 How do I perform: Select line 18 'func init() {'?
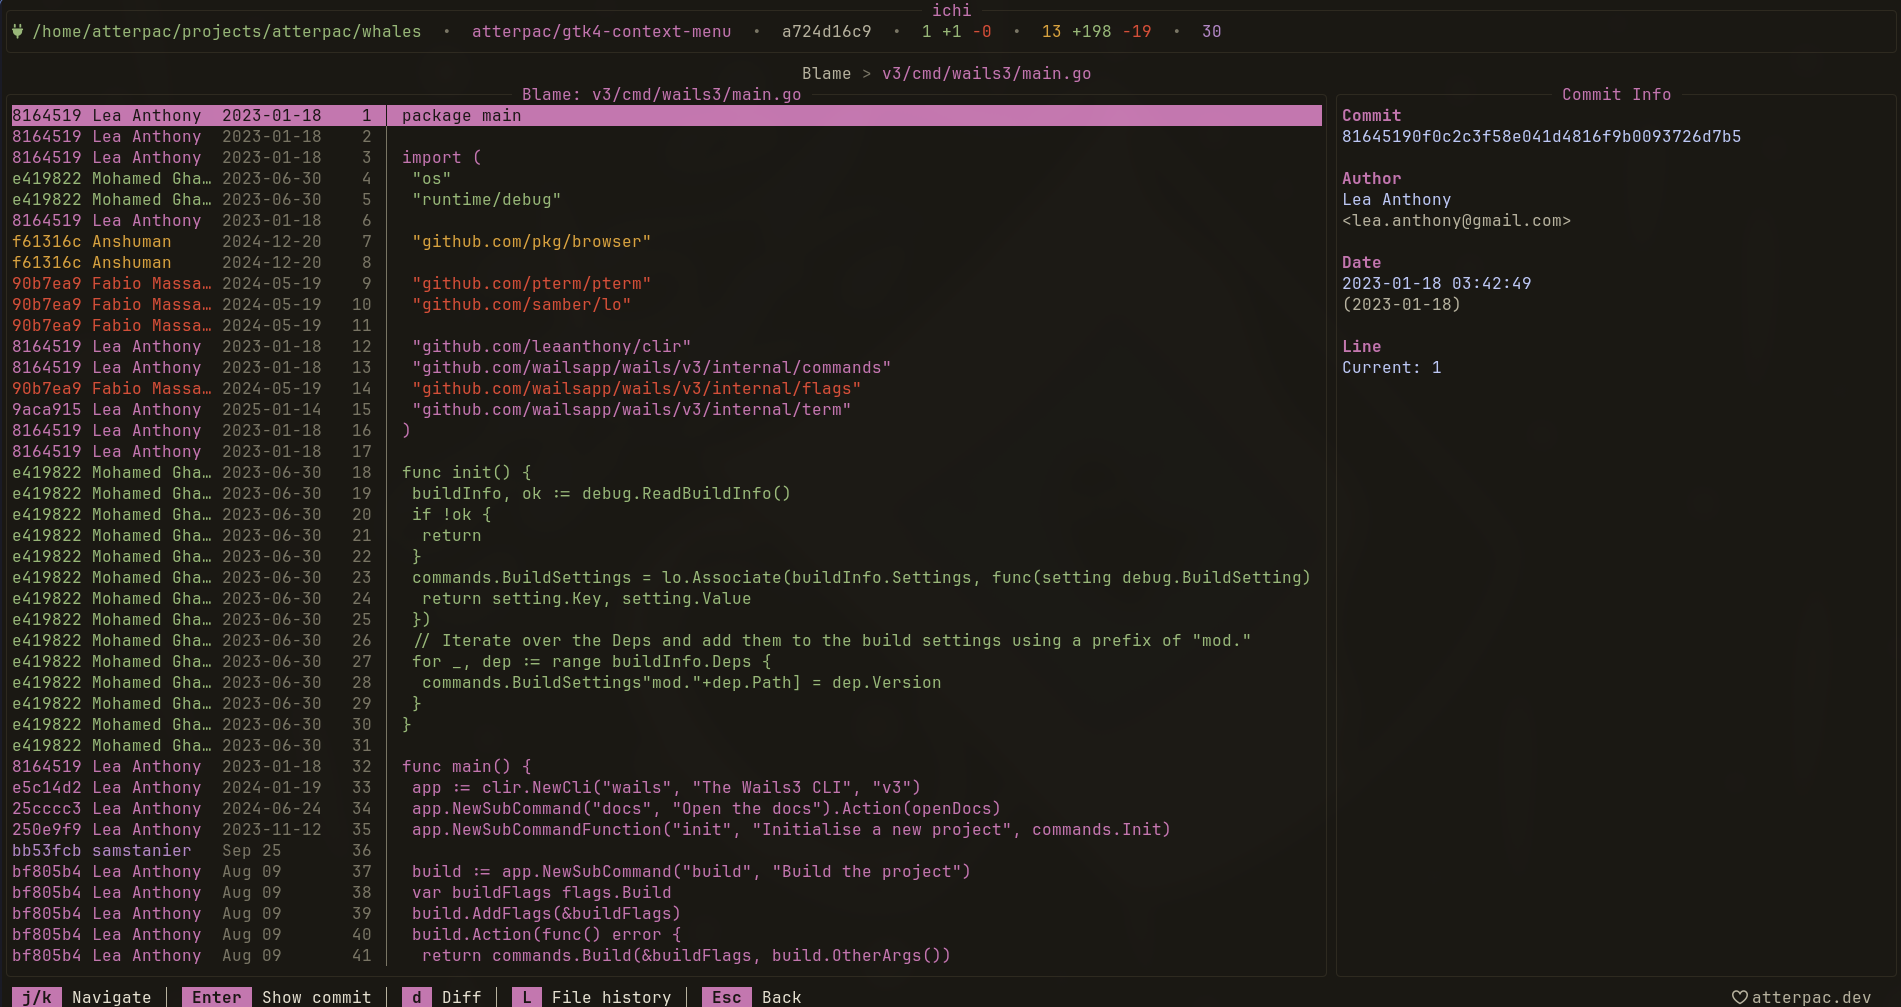click(x=666, y=472)
